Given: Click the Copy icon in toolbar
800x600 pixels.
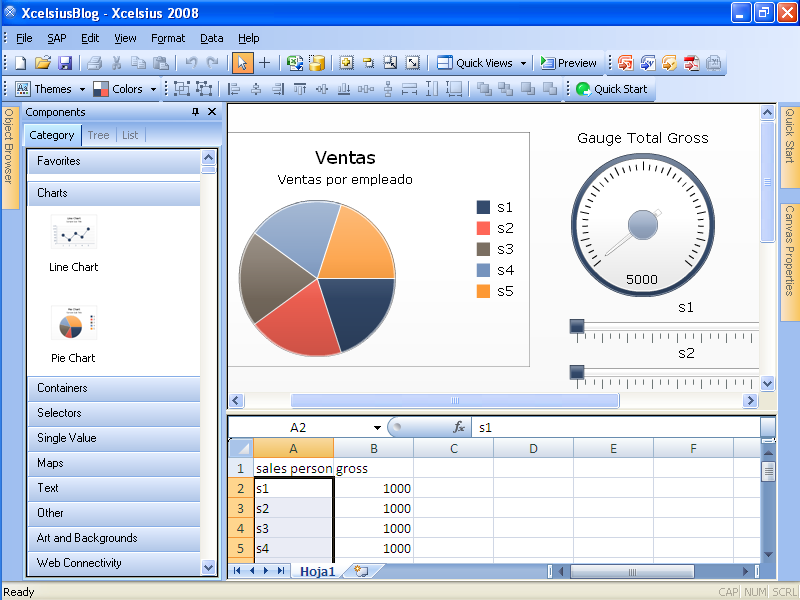Looking at the screenshot, I should point(138,63).
